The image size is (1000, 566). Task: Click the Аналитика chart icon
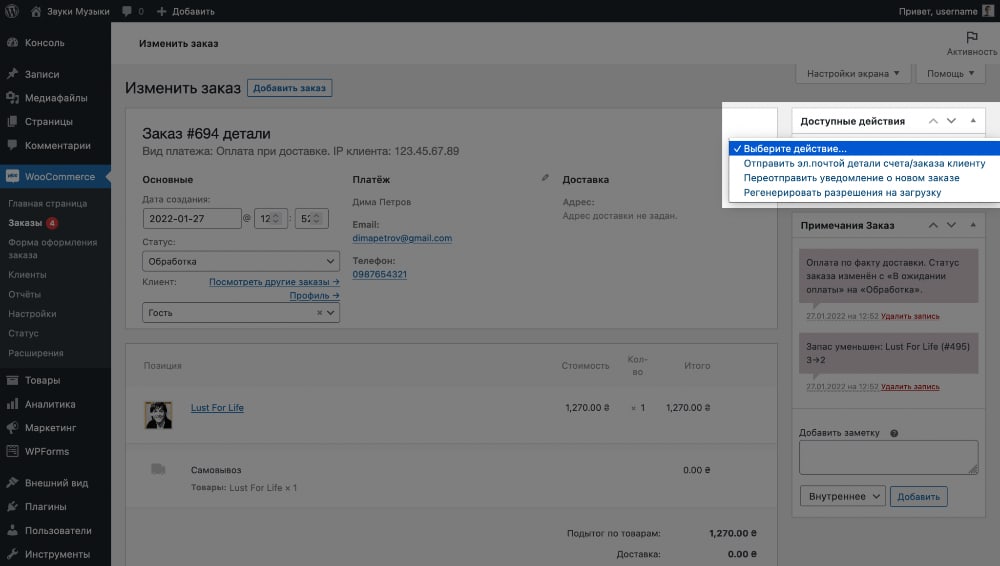(12, 404)
